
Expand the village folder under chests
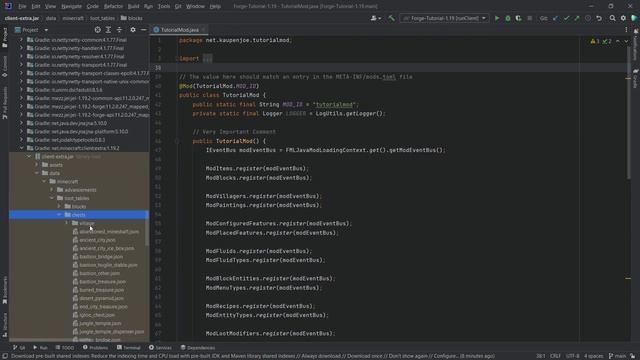(67, 223)
